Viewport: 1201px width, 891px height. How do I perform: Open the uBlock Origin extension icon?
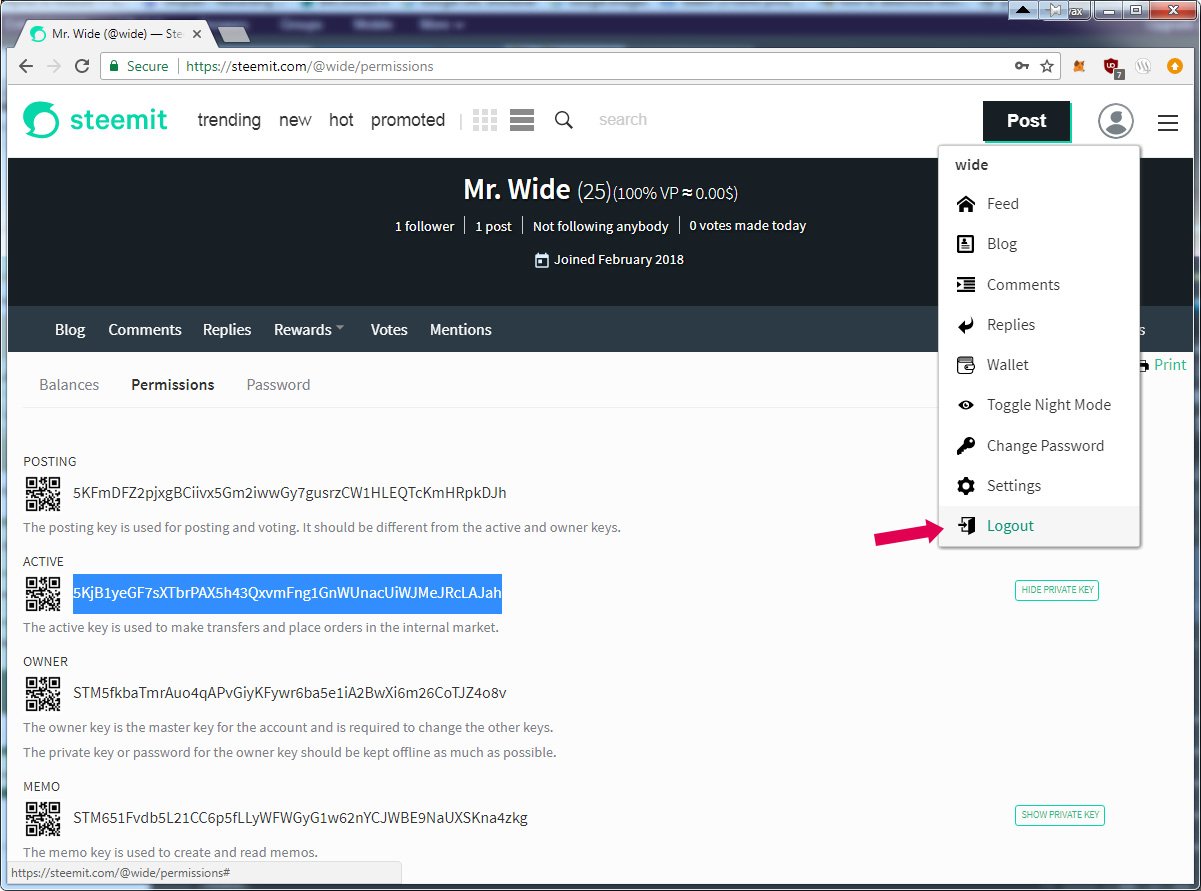tap(1112, 67)
